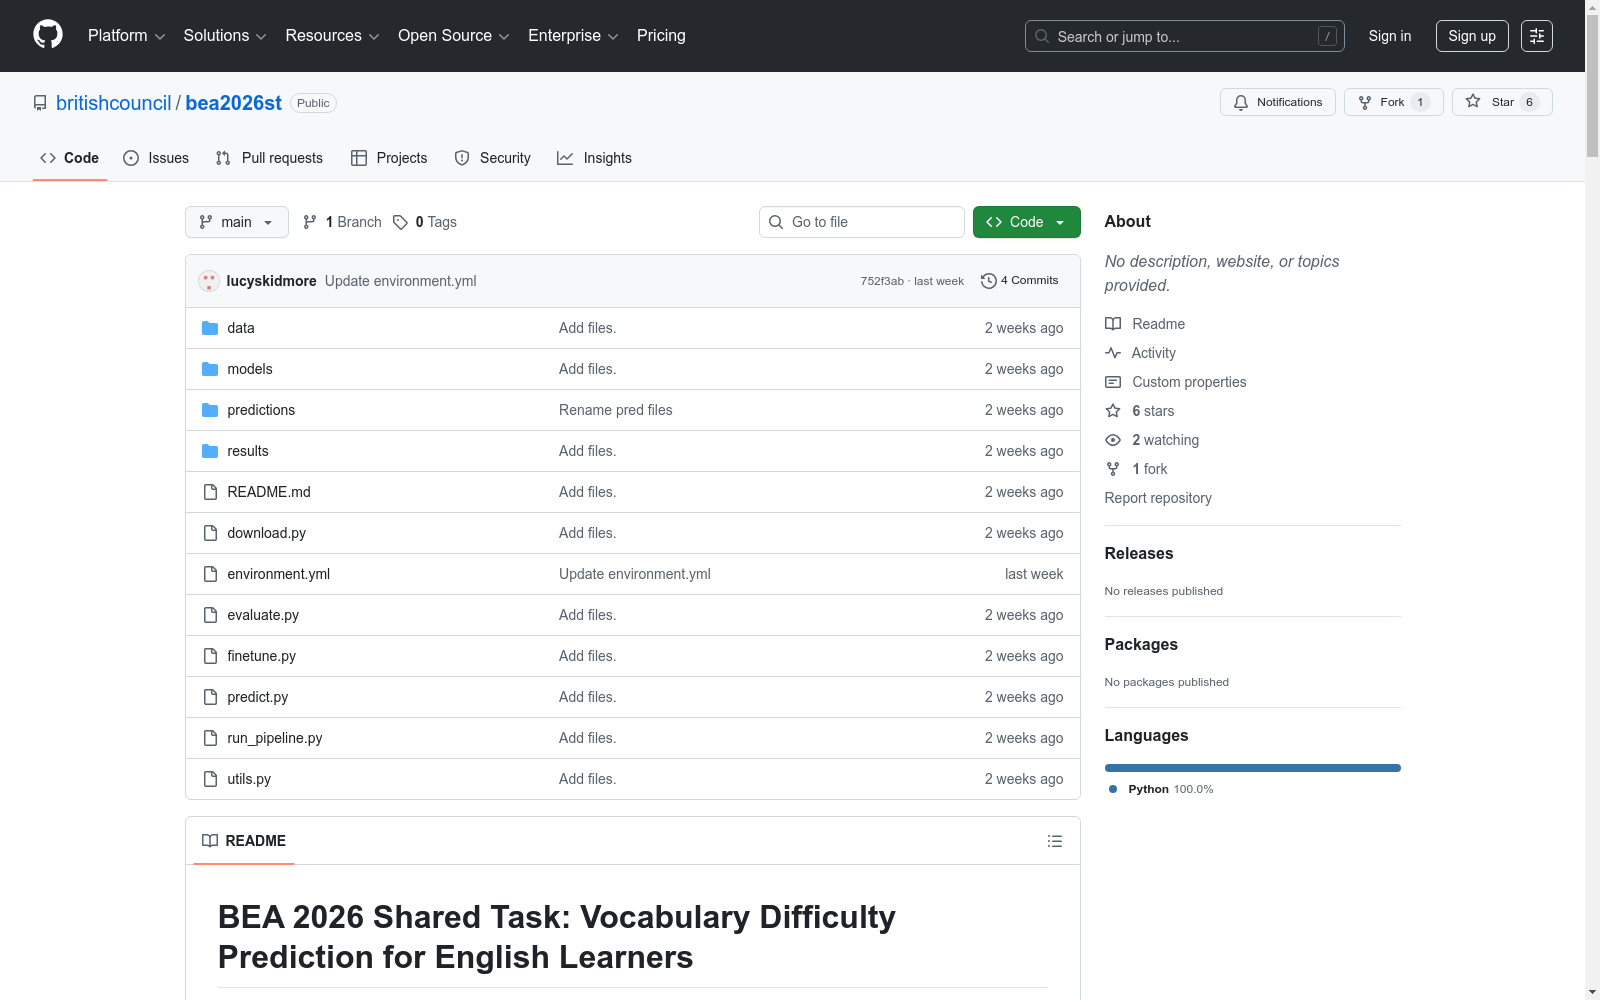This screenshot has height=1000, width=1600.
Task: Open the Packages heading link
Action: click(1141, 644)
